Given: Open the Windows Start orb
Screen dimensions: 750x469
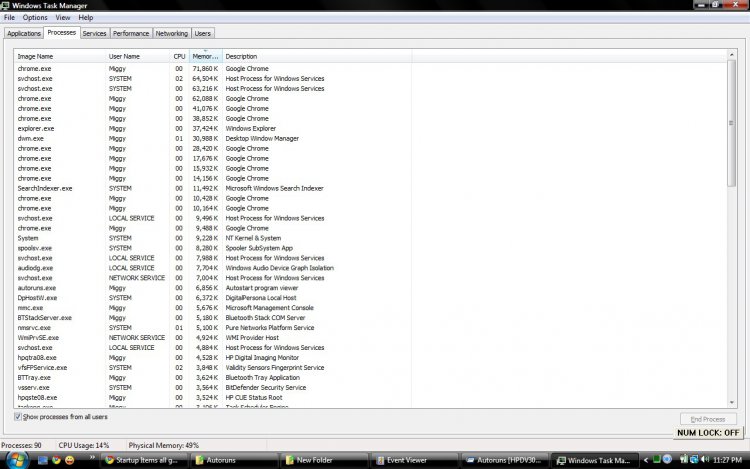Looking at the screenshot, I should coord(16,460).
